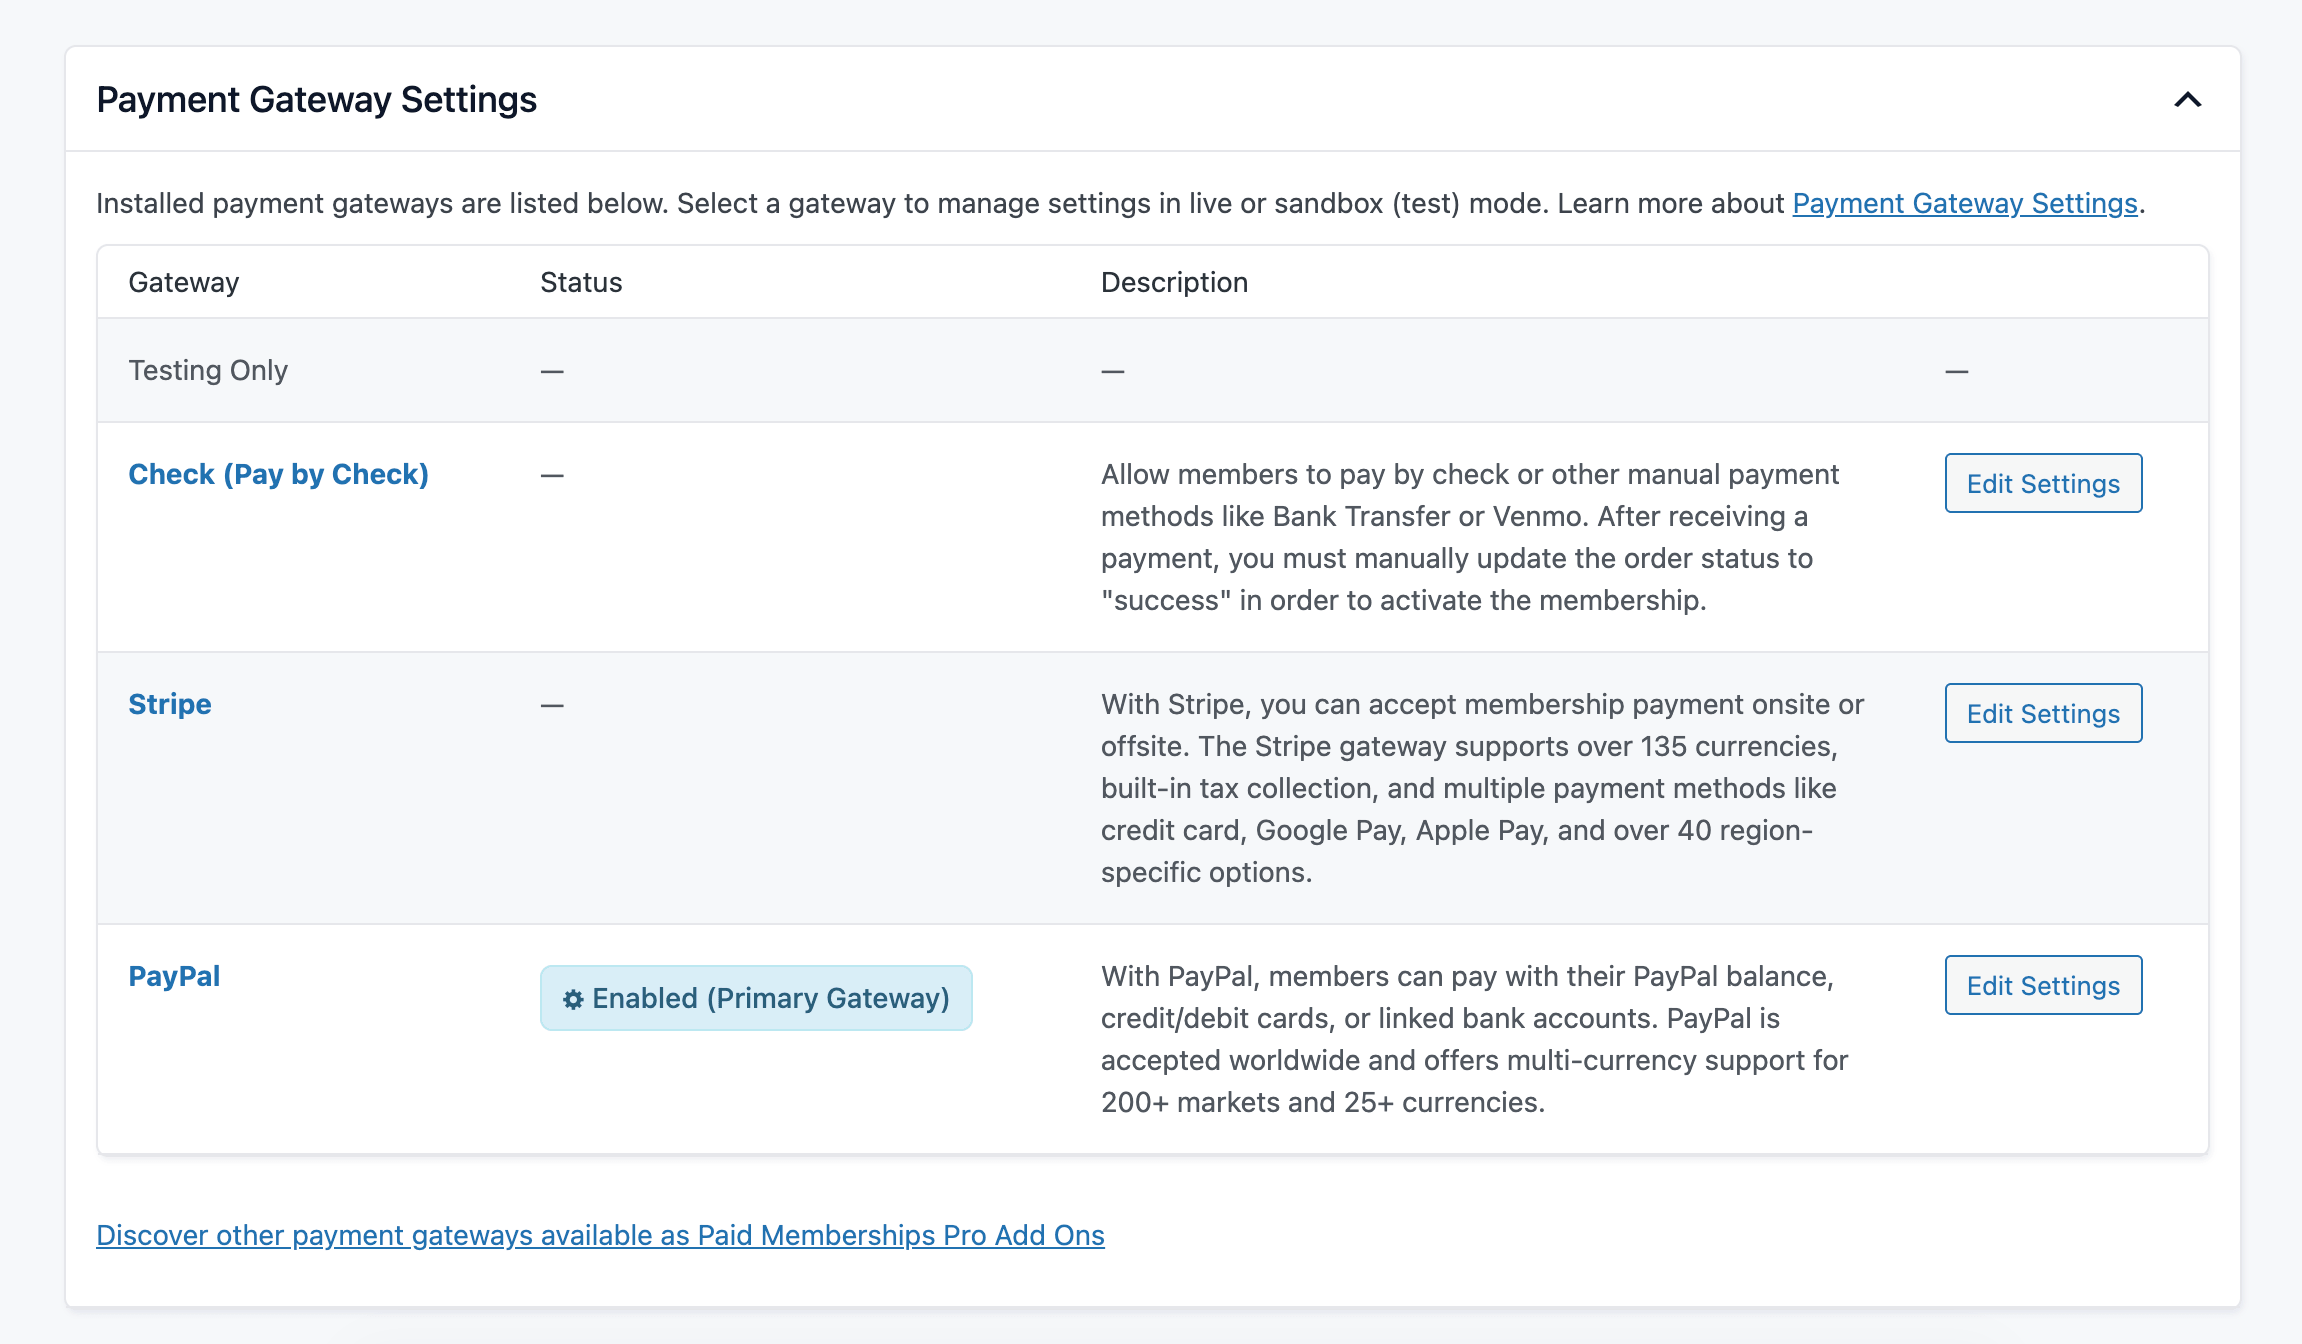Click the Payment Gateway Settings heading
The height and width of the screenshot is (1344, 2302).
click(x=317, y=99)
